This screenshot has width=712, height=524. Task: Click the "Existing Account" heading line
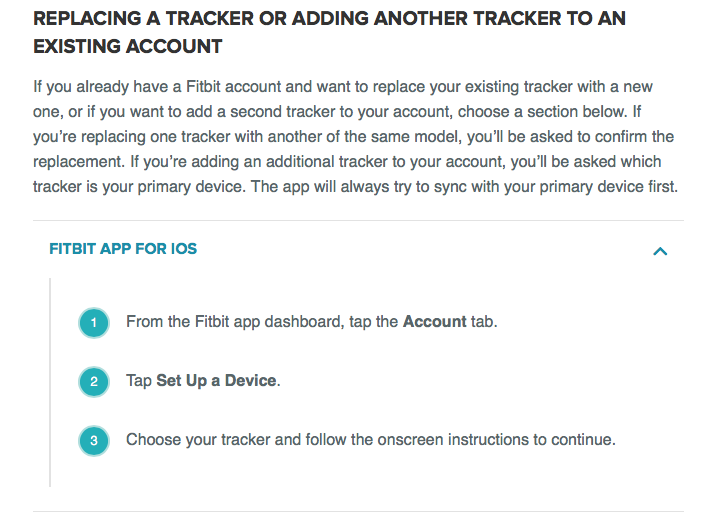coord(128,47)
